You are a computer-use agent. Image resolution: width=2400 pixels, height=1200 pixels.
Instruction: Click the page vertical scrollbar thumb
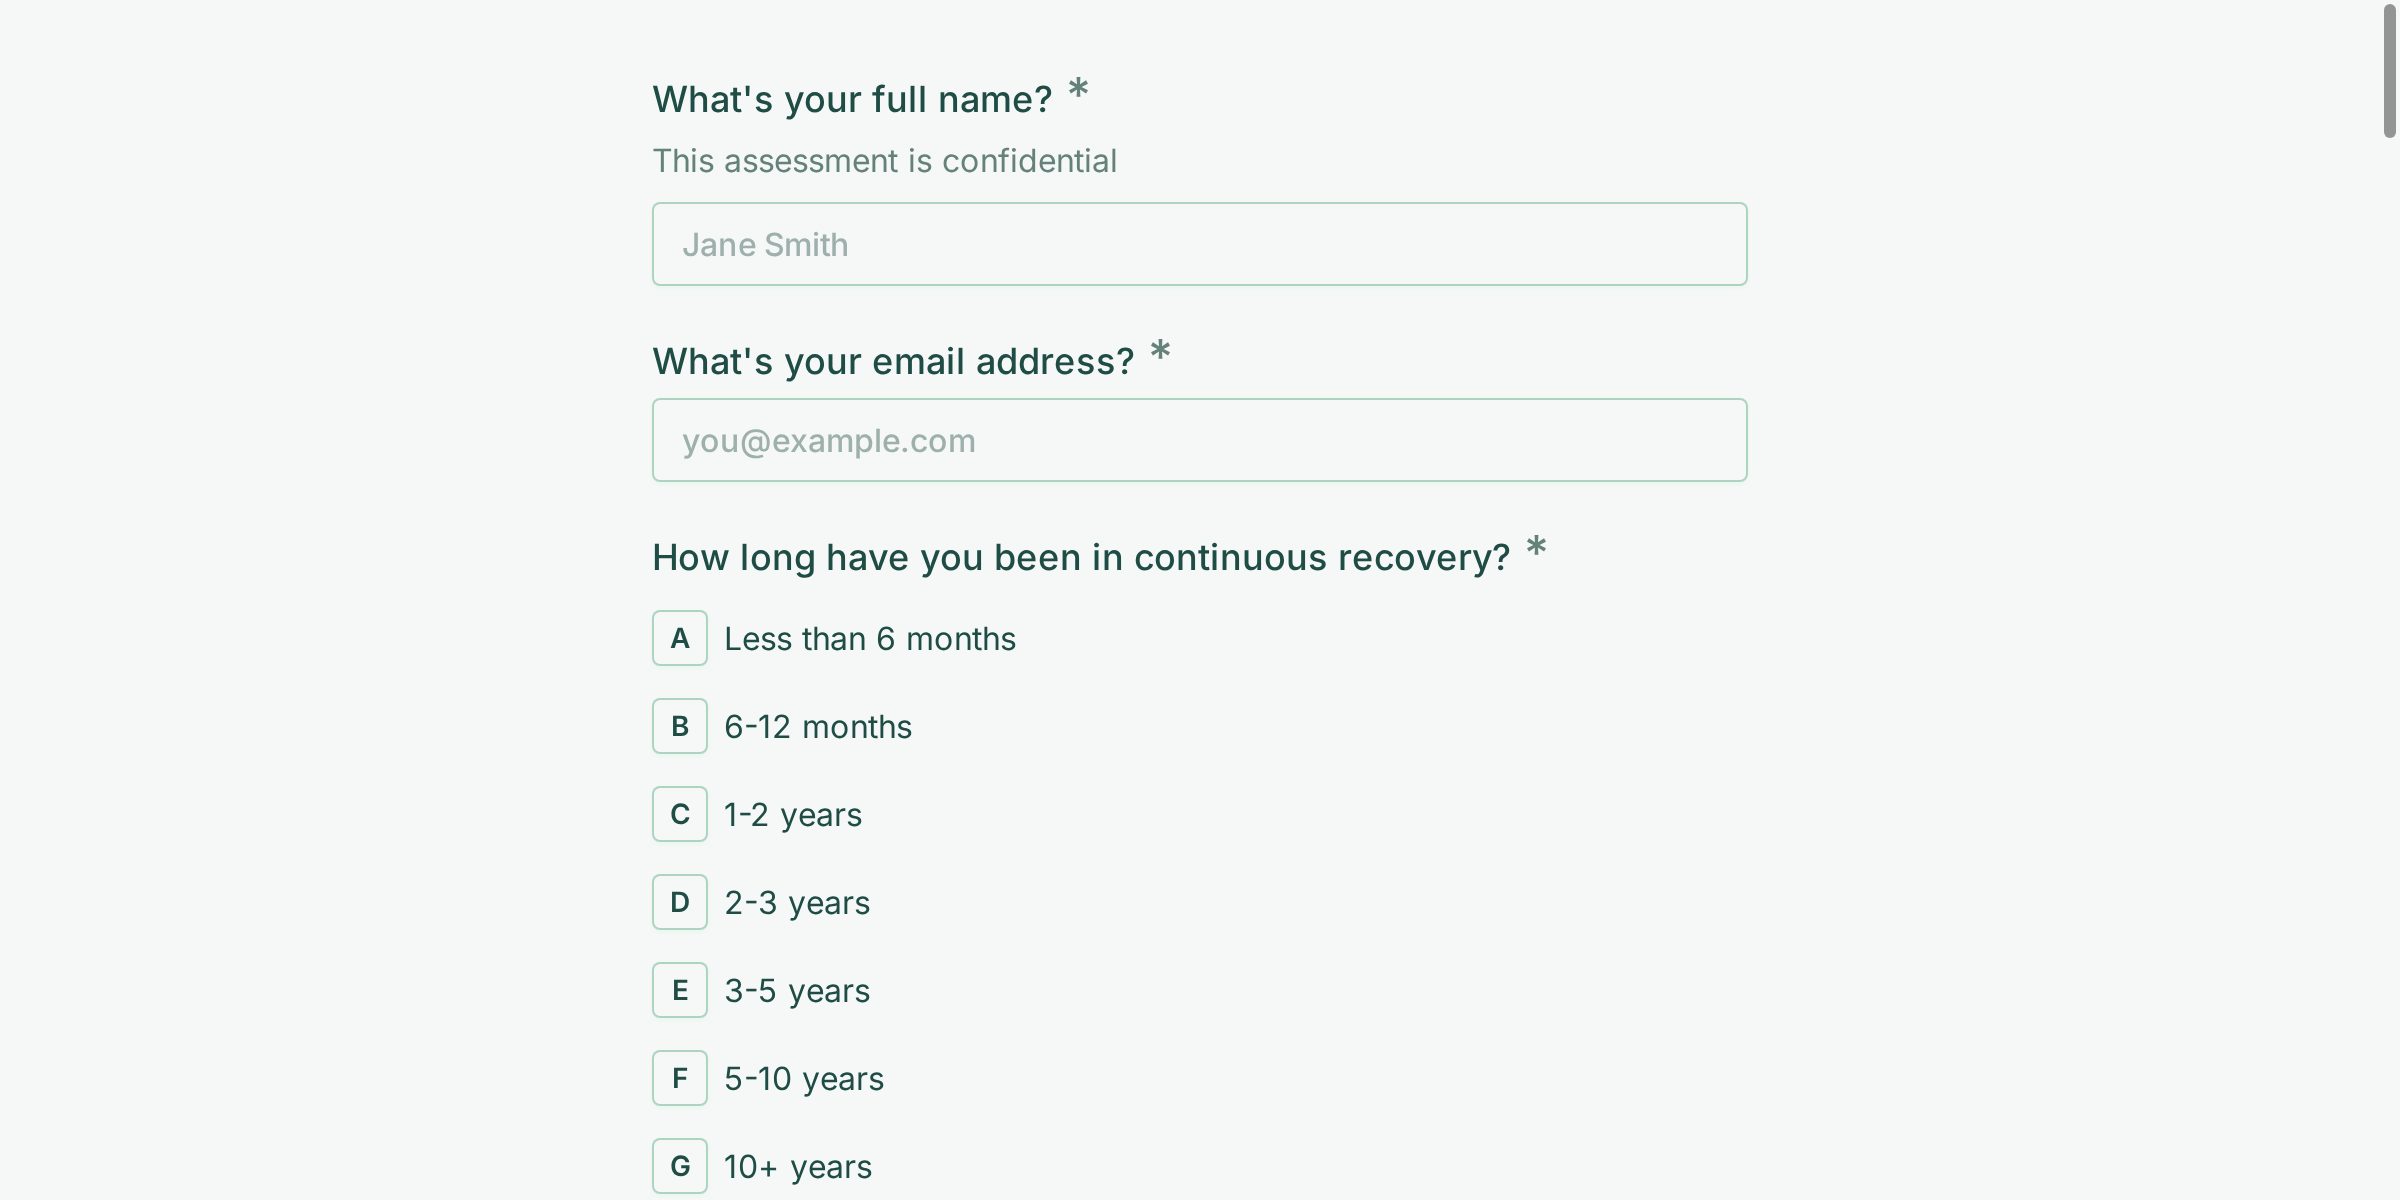point(2389,70)
